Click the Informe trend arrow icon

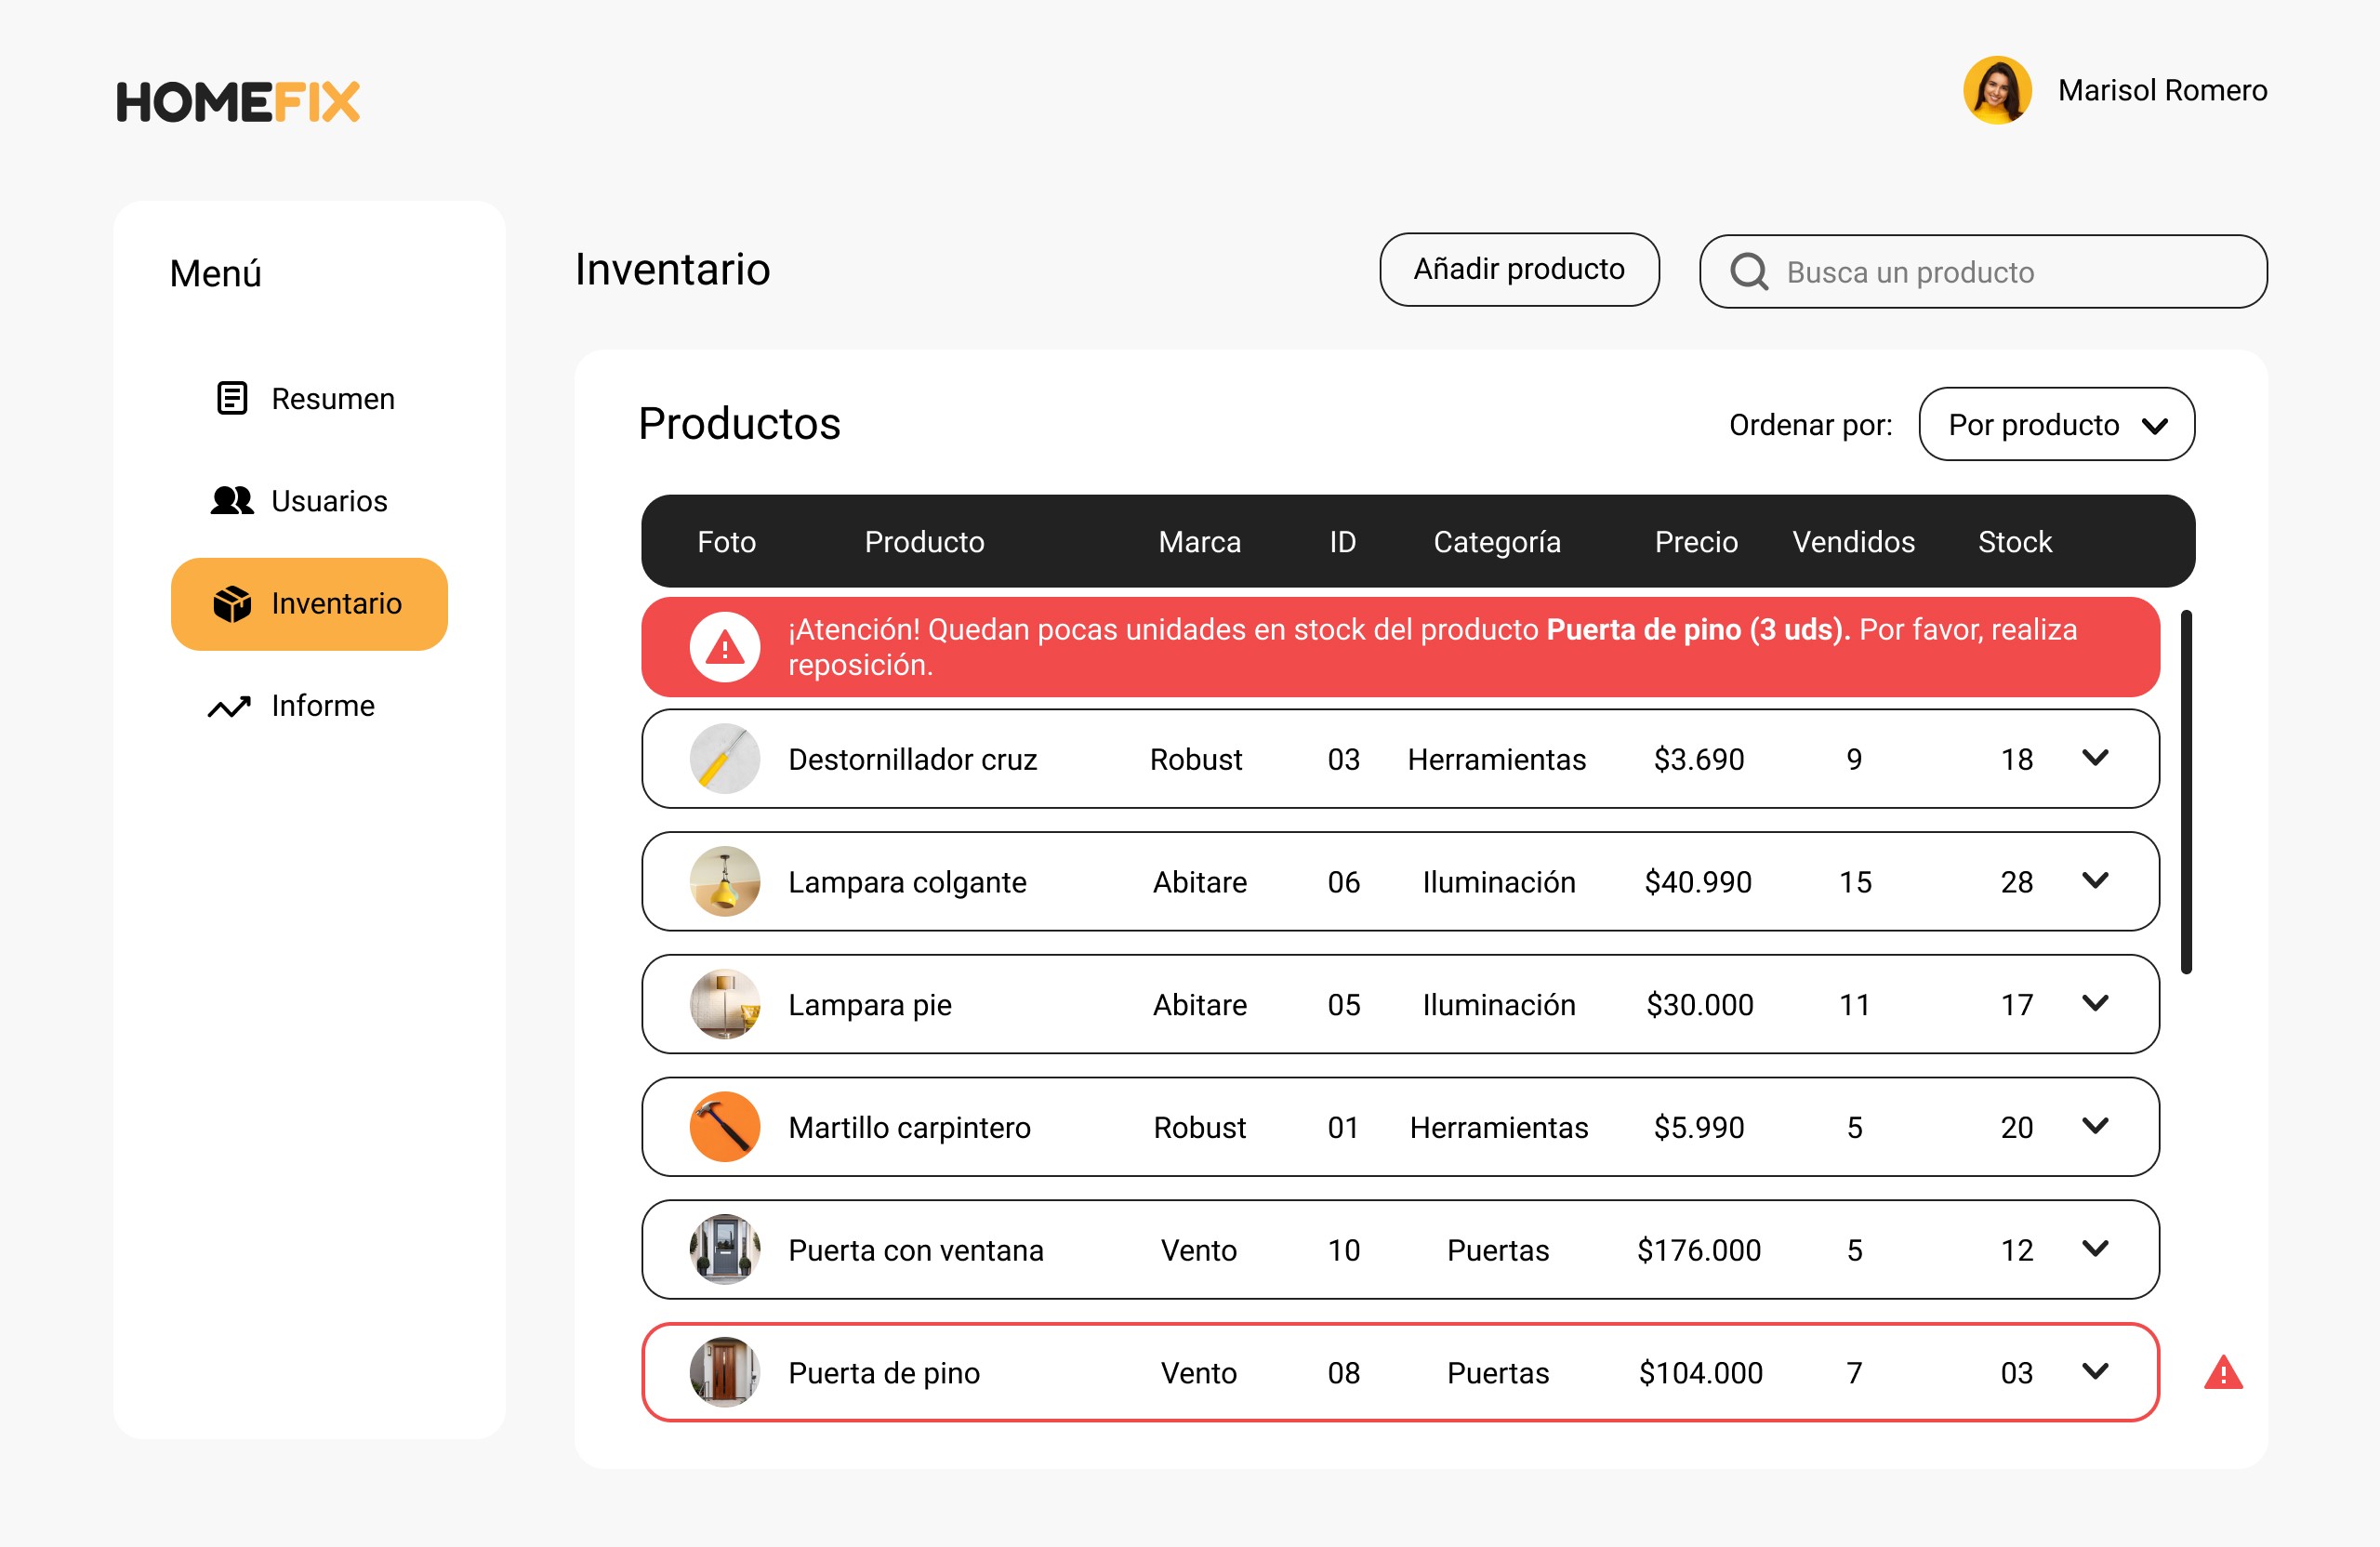pos(229,707)
